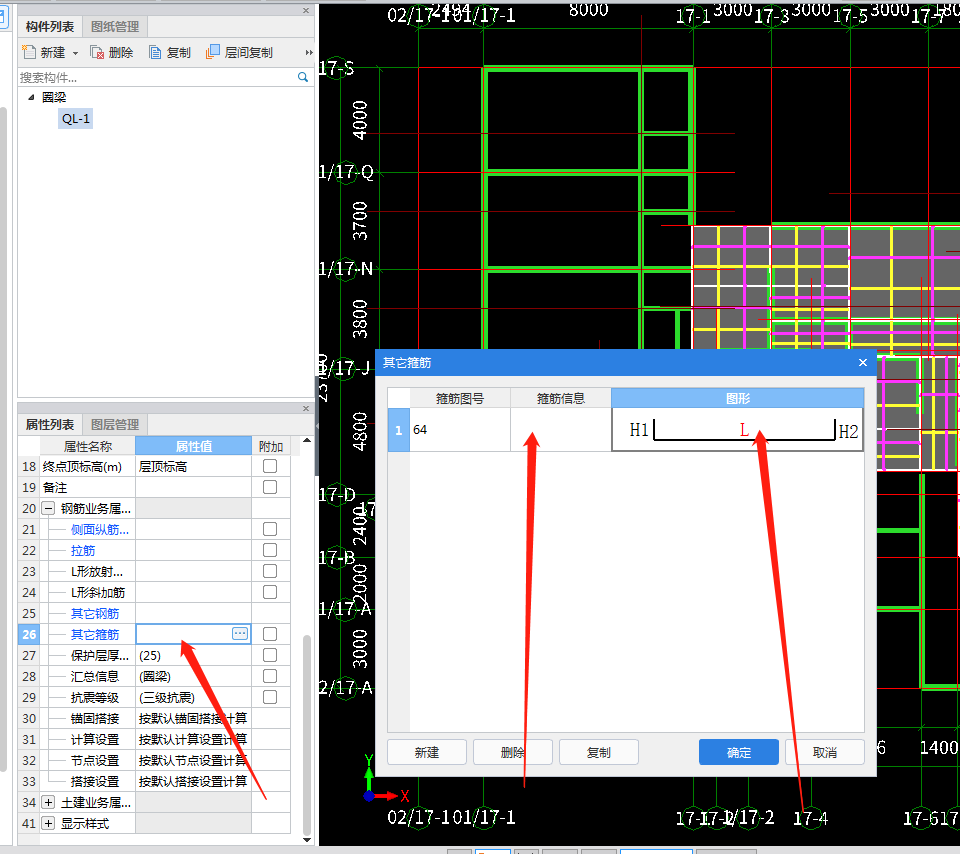Click the property list scrollbar down arrow

[307, 840]
